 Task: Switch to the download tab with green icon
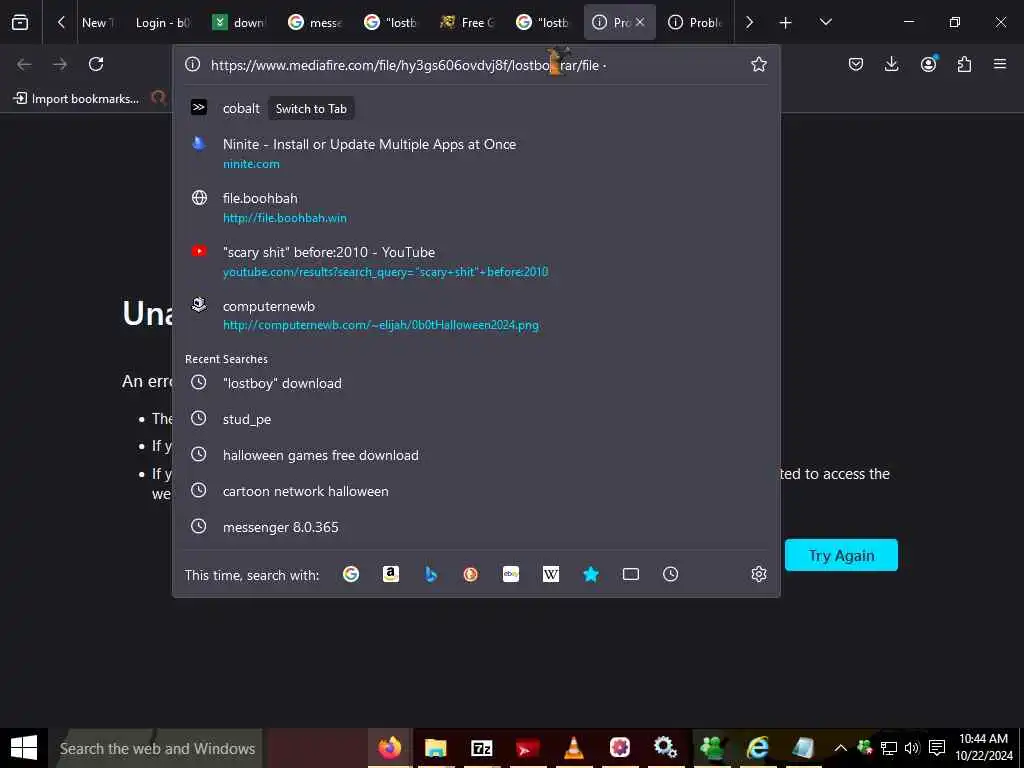point(239,23)
